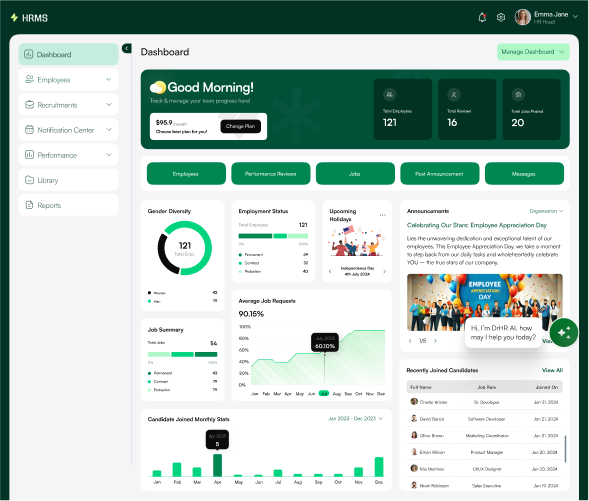Open Library in the sidebar
589x501 pixels.
(x=68, y=180)
